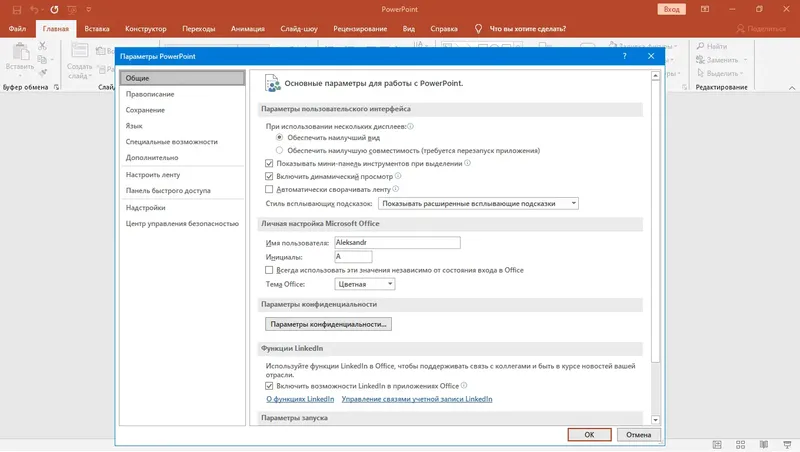Enable 'Автоматически сворачивать ленту' checkbox

(269, 189)
